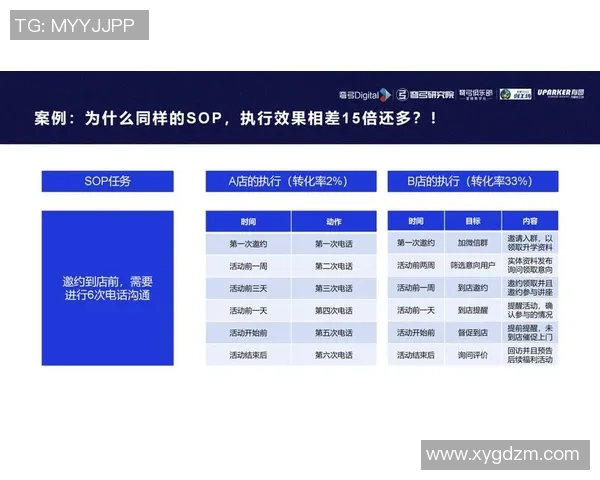This screenshot has width=600, height=480.
Task: Click the 时间 column header in A店 table
Action: 248,221
